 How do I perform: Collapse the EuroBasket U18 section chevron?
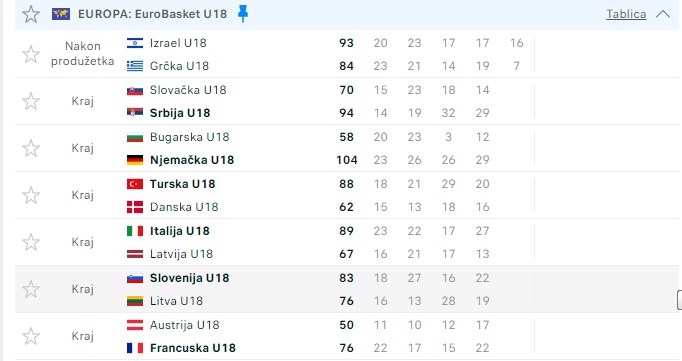click(663, 14)
